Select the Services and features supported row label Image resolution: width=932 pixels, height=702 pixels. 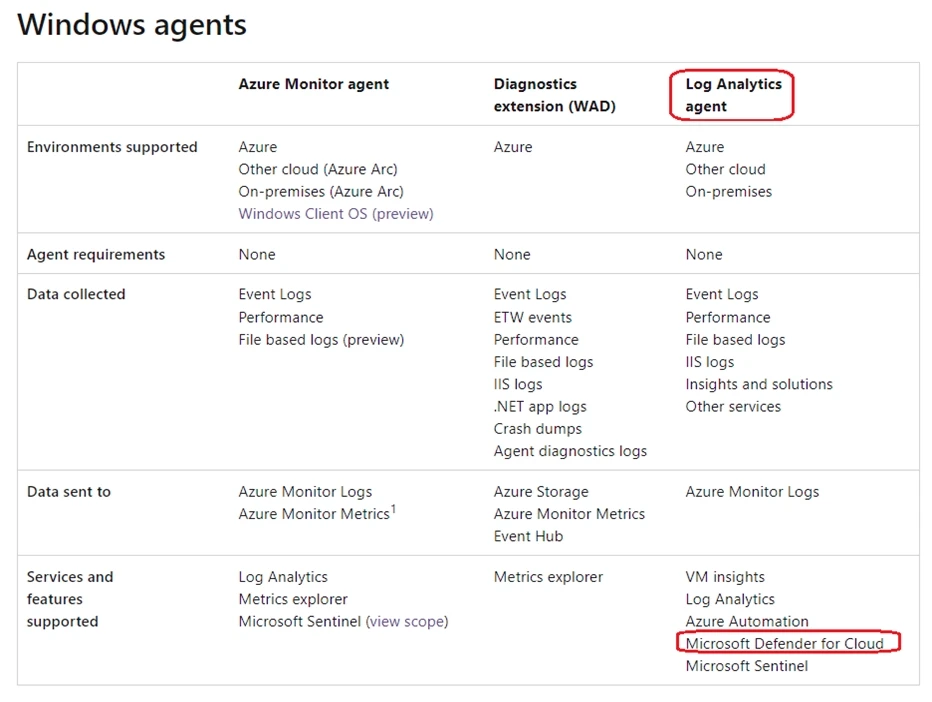click(70, 599)
